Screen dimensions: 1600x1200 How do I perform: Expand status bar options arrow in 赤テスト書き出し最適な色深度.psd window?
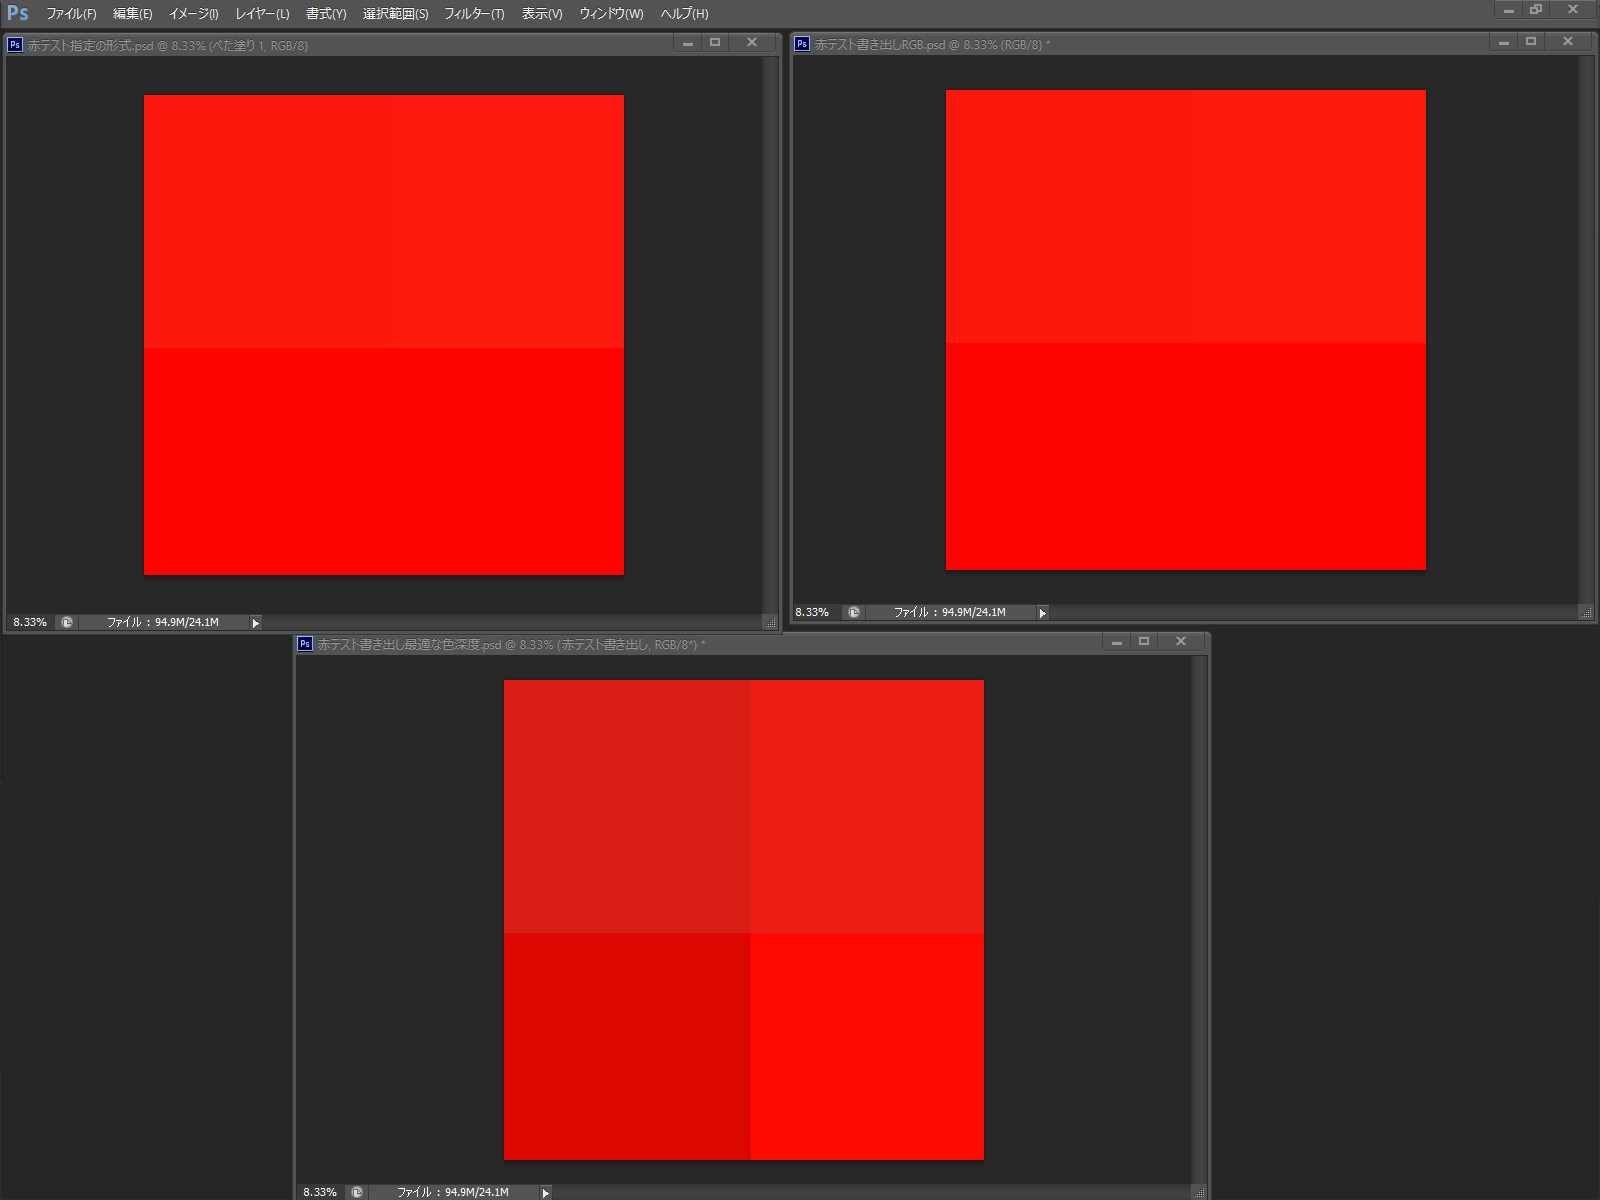click(545, 1192)
